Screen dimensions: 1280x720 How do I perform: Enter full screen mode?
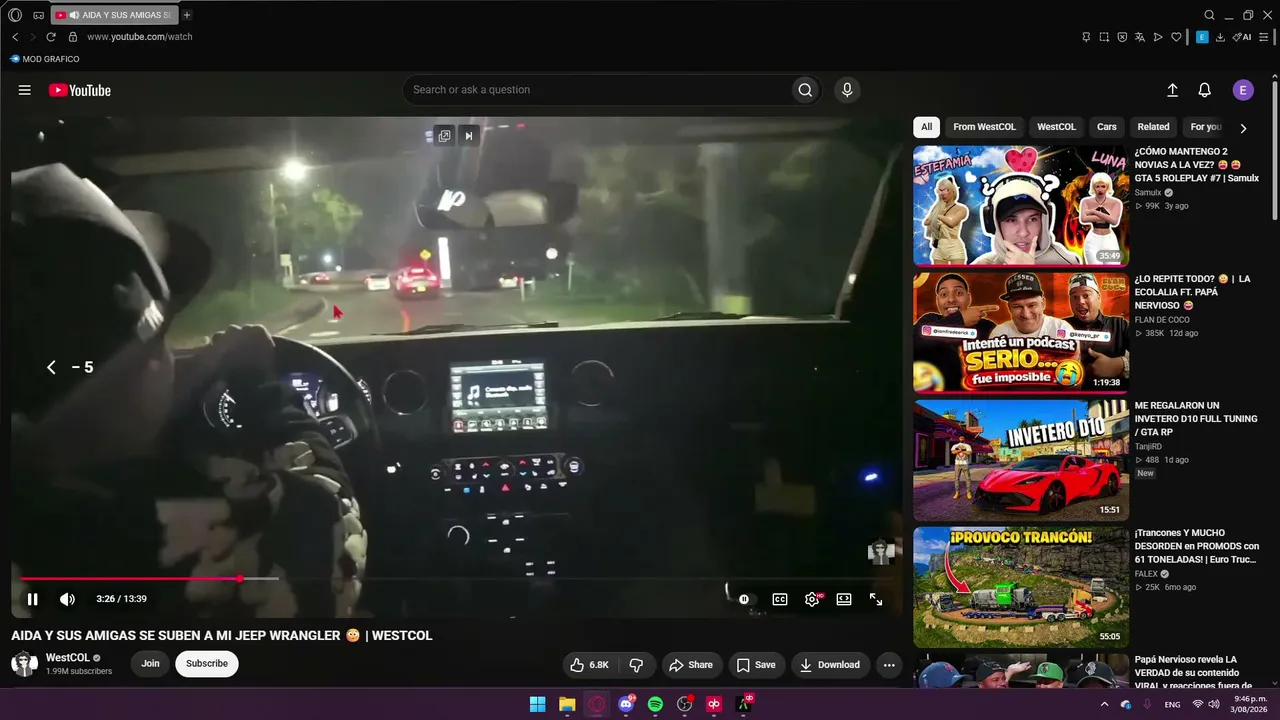pyautogui.click(x=876, y=599)
